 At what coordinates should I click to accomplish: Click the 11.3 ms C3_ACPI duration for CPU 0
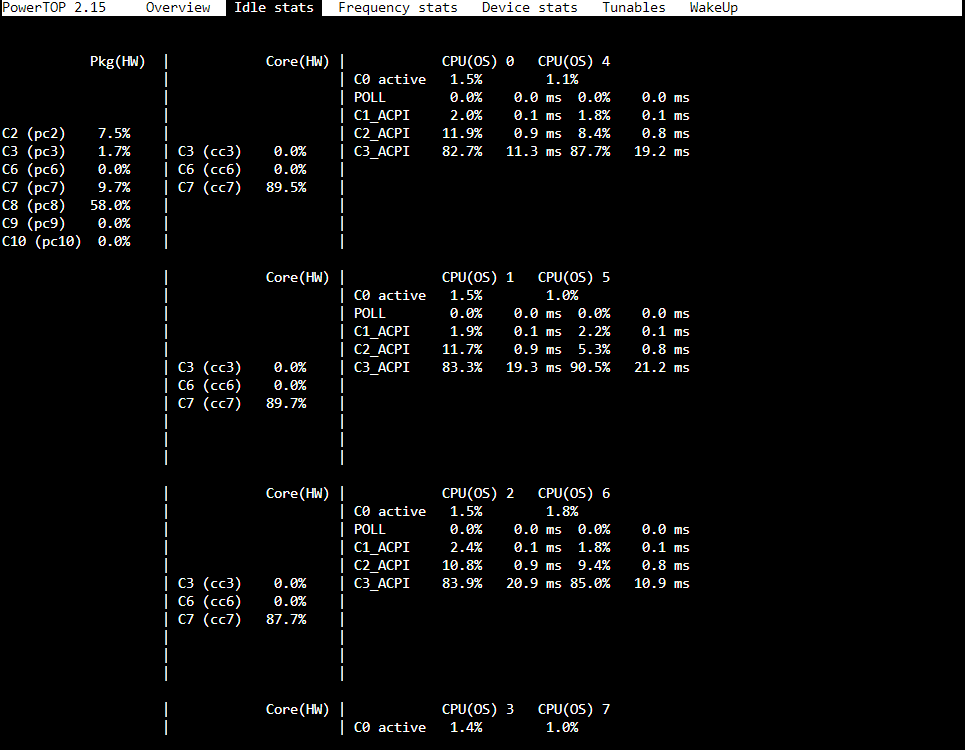click(x=534, y=151)
